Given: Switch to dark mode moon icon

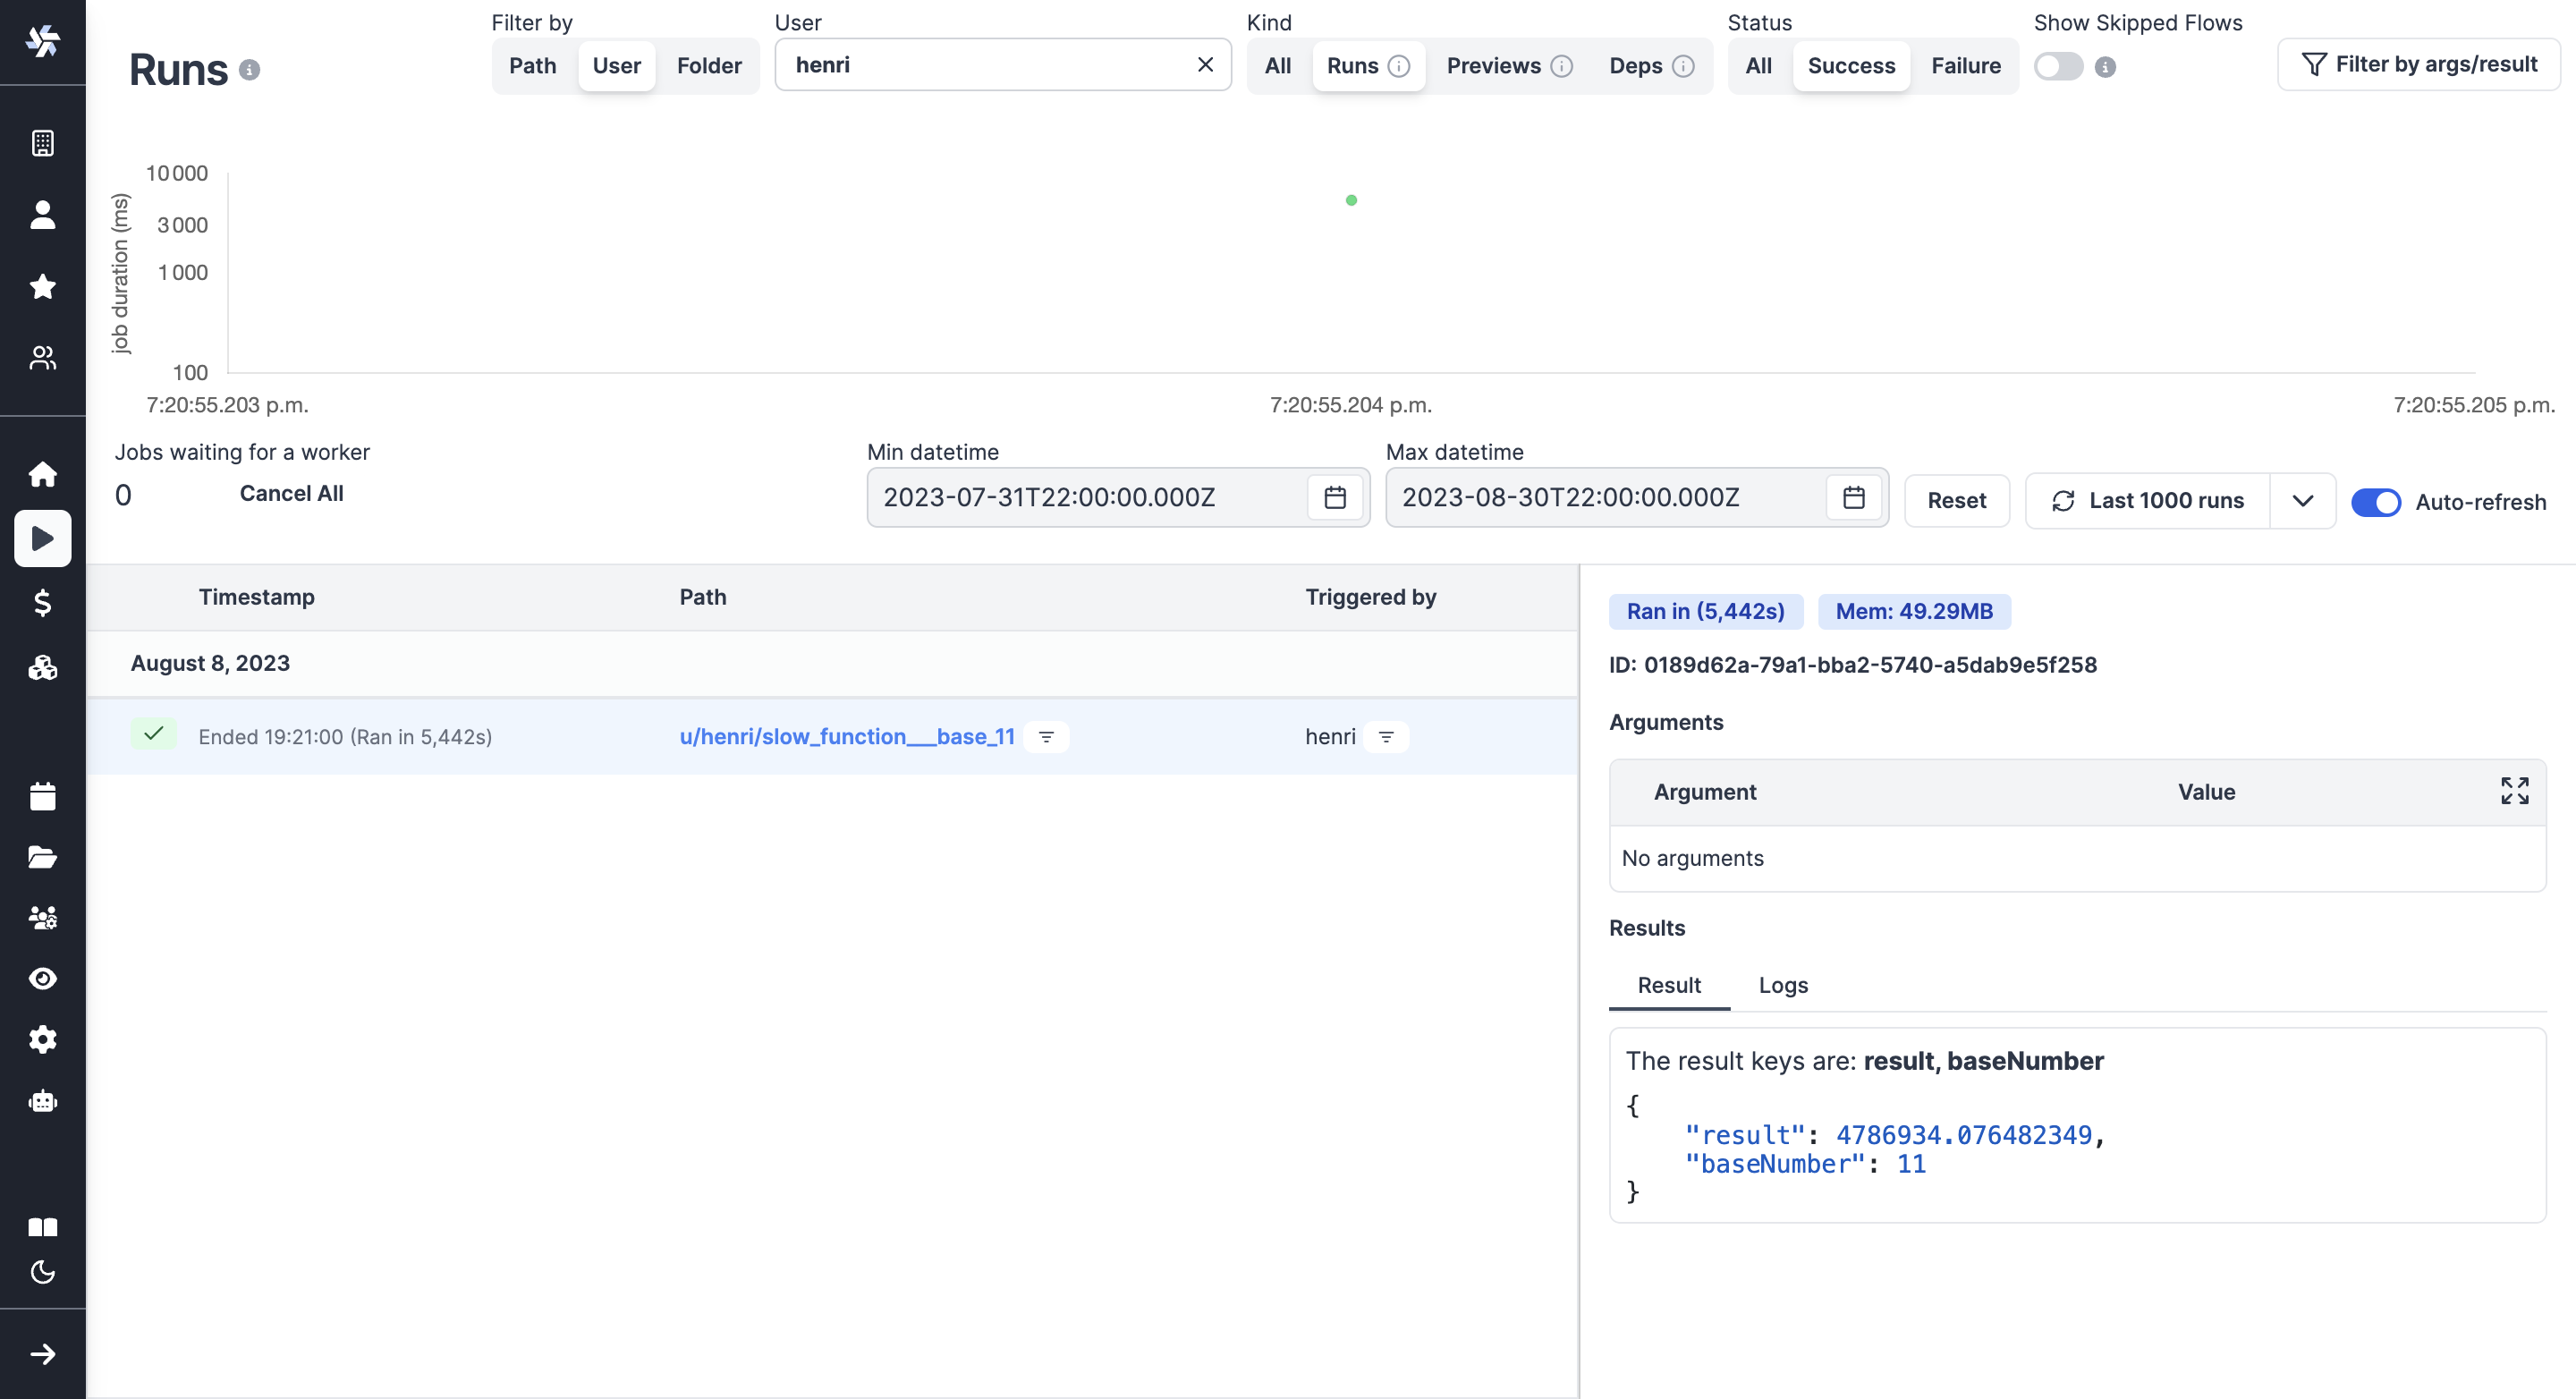Looking at the screenshot, I should [42, 1272].
